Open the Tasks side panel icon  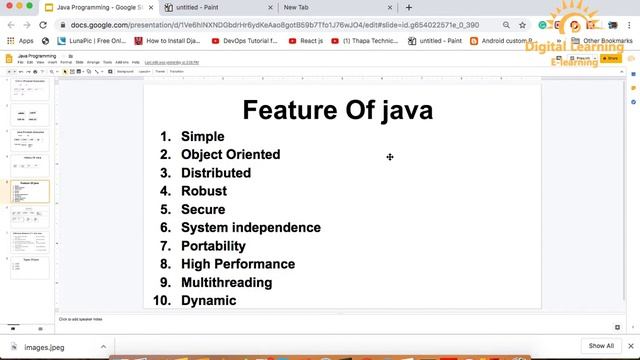633,102
